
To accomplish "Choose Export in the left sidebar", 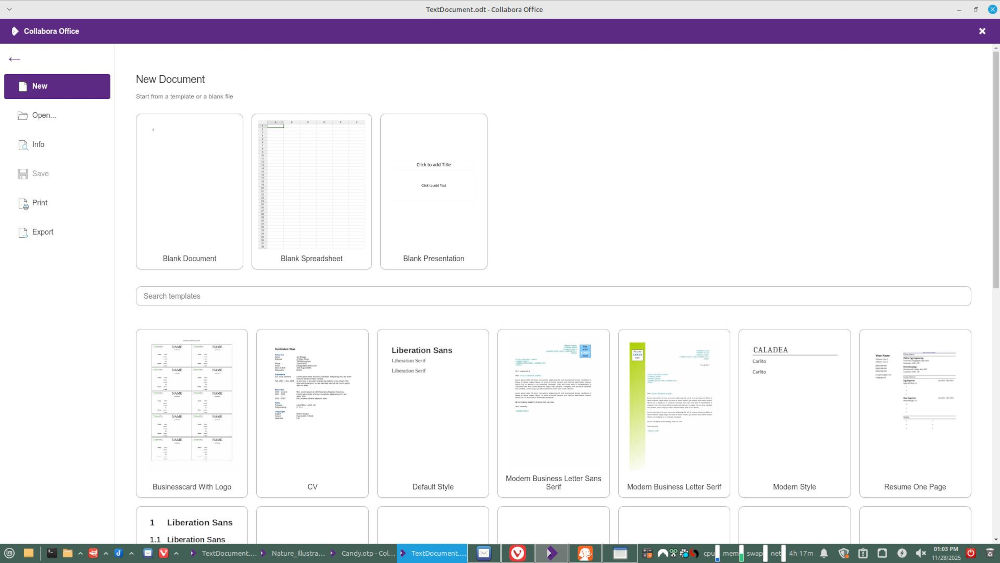I will tap(42, 232).
